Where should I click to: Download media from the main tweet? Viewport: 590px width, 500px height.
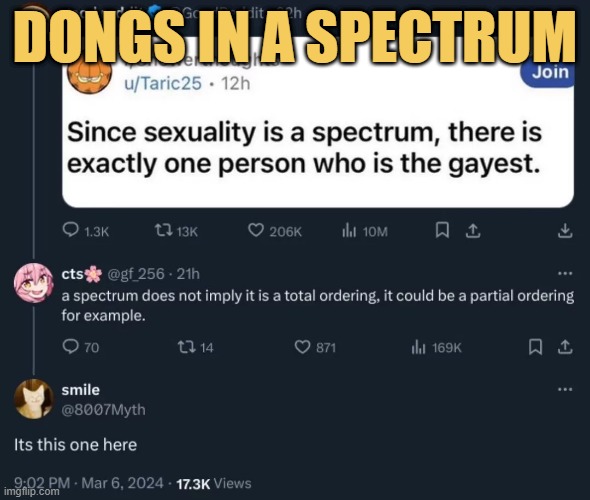[565, 231]
